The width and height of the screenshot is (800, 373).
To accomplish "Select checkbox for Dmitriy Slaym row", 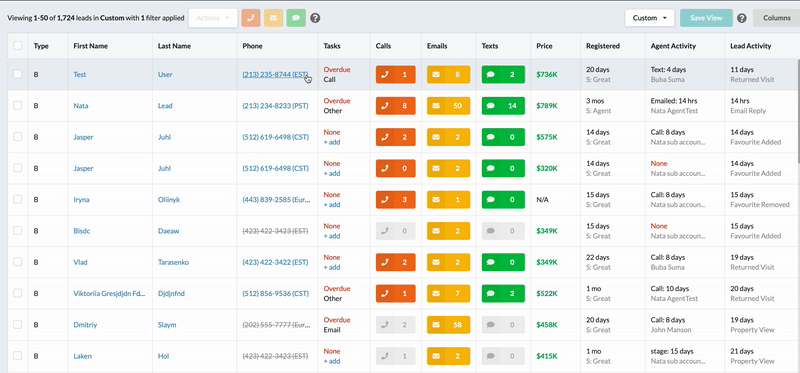I will point(18,324).
